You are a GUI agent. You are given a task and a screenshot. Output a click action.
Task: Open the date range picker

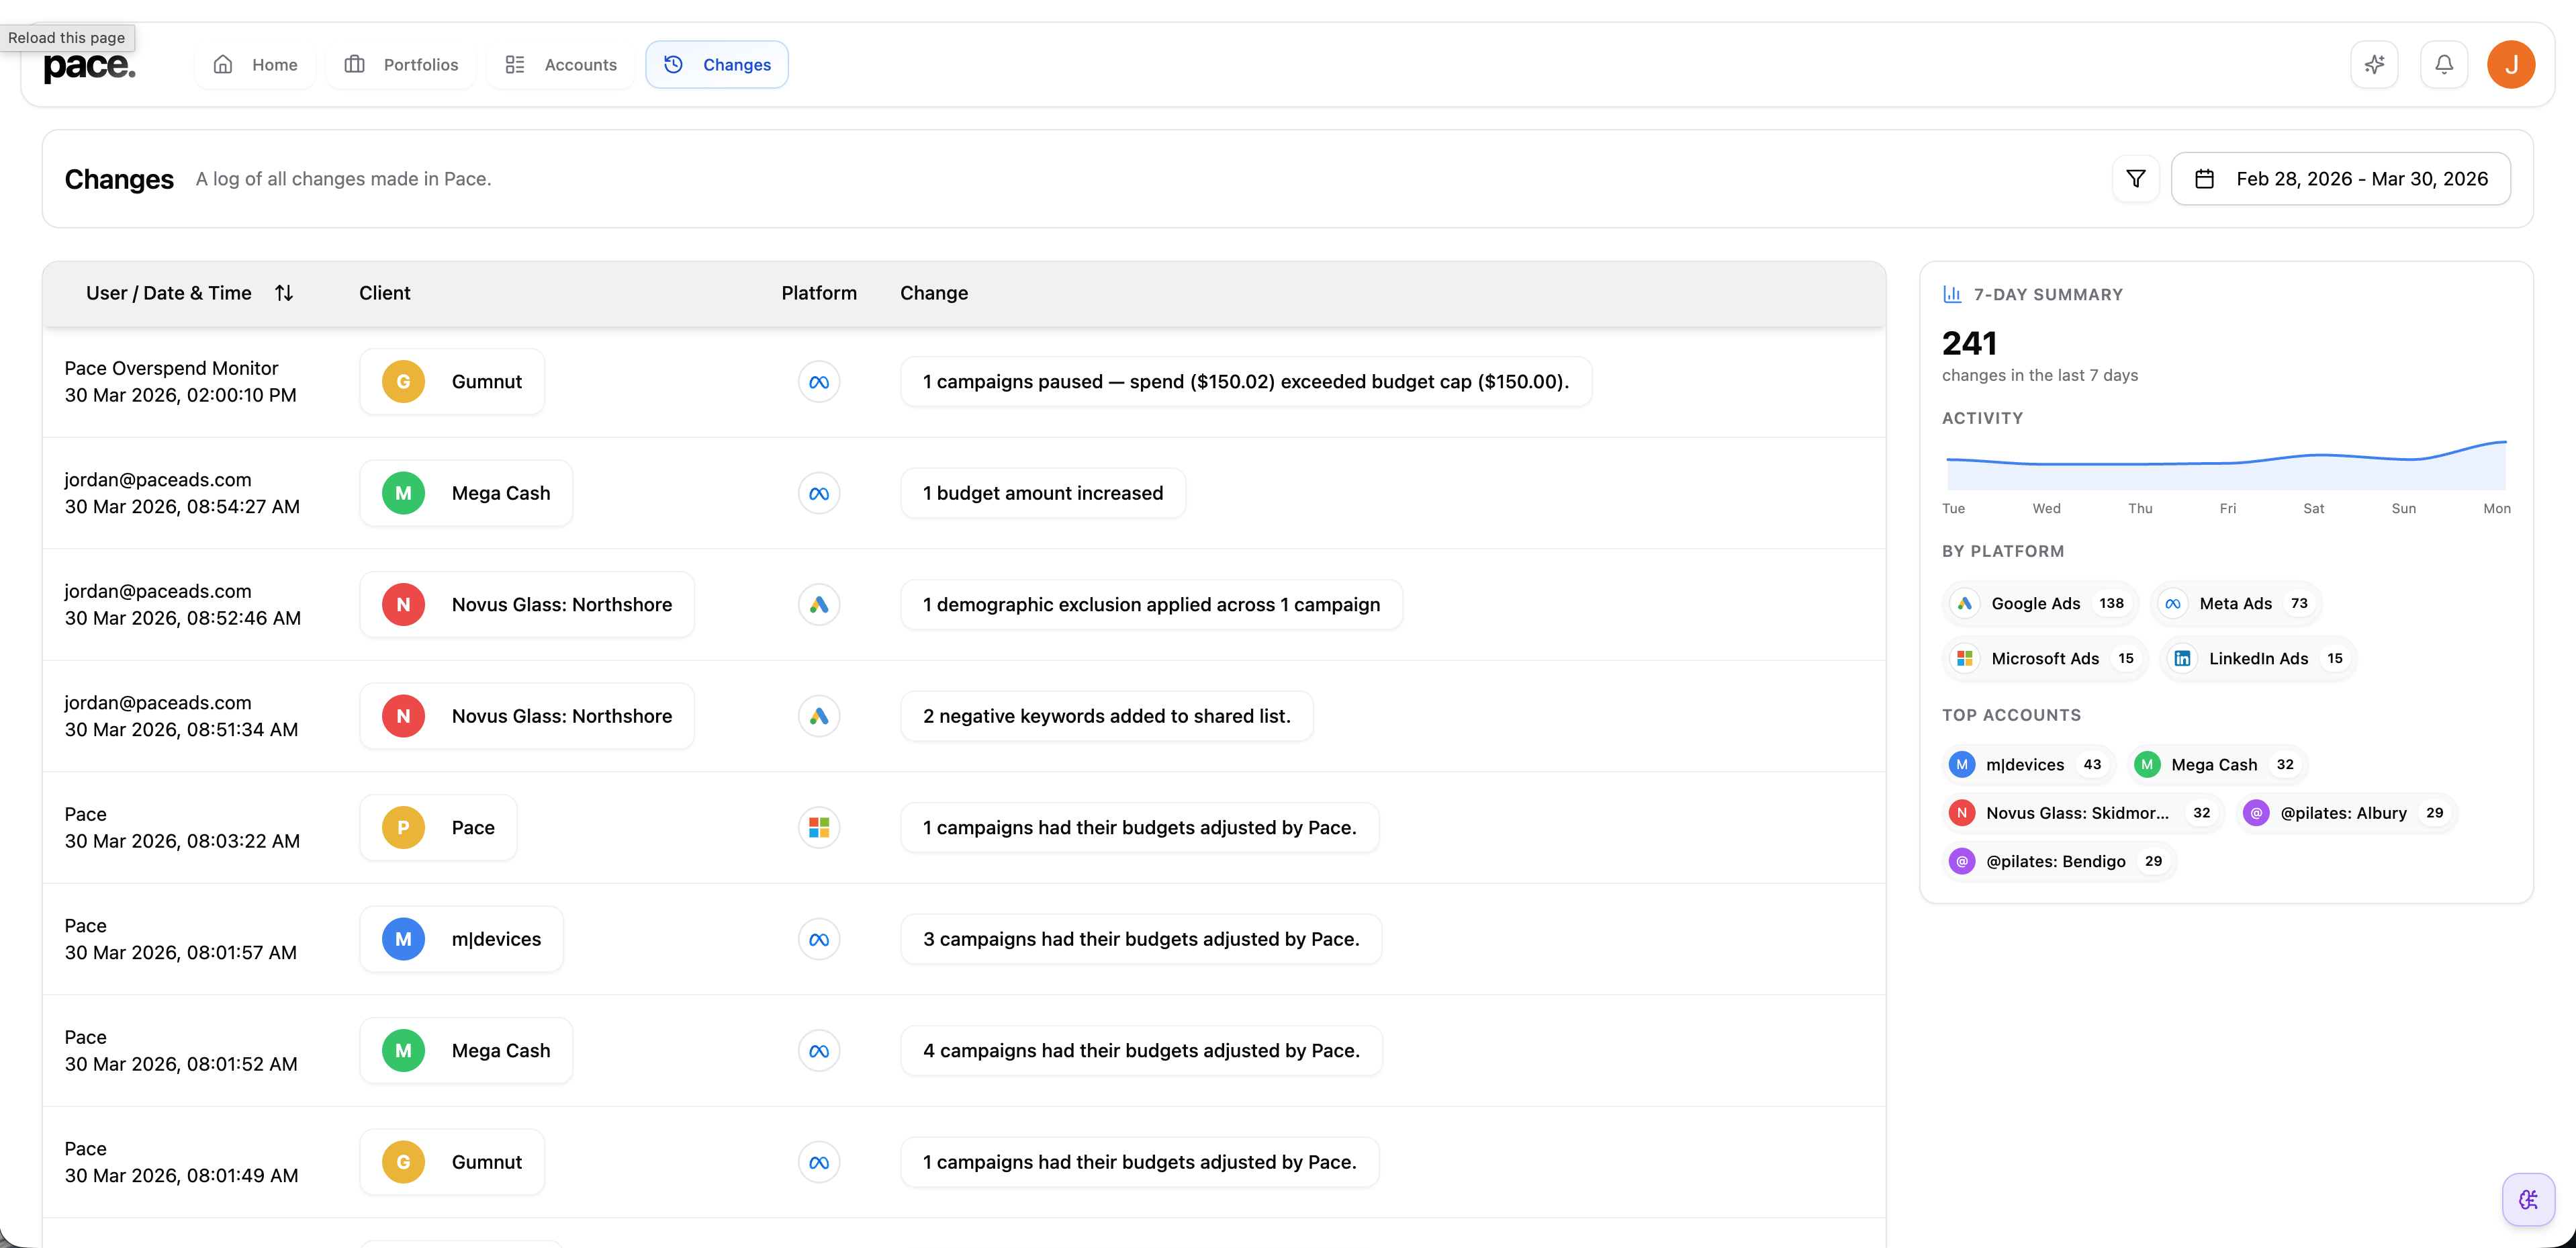pos(2340,179)
